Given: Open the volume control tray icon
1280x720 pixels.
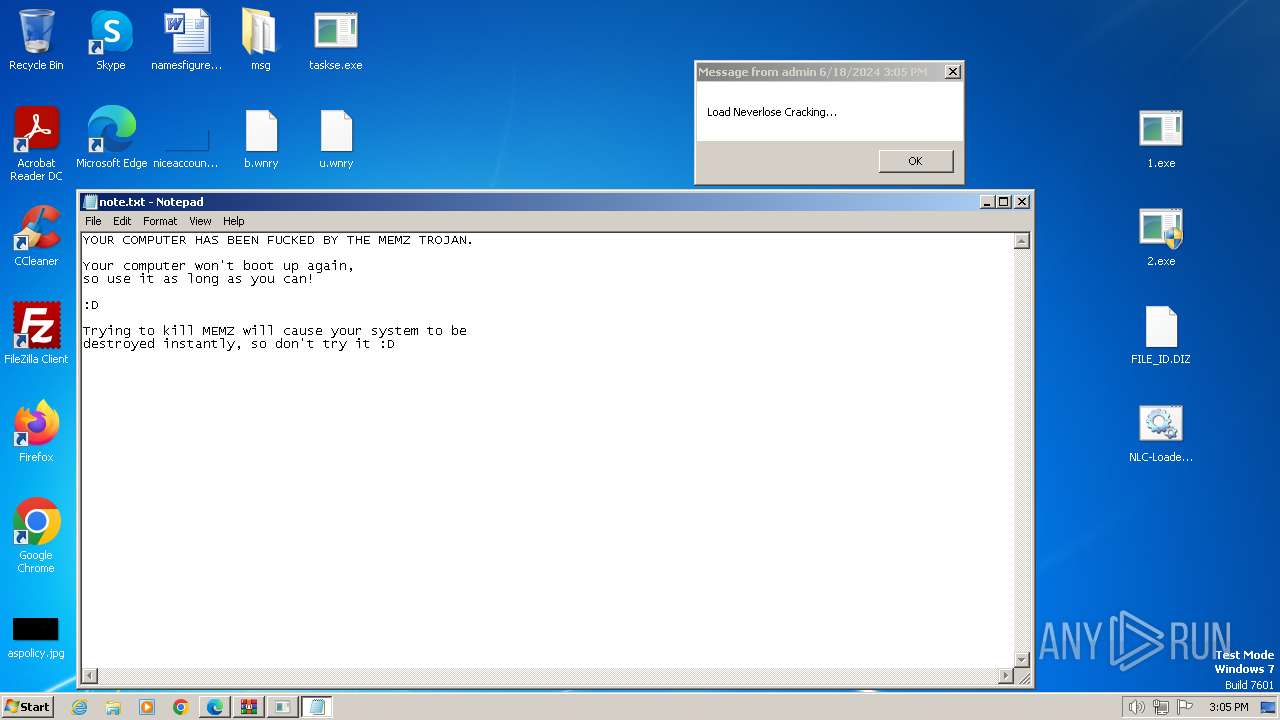Looking at the screenshot, I should tap(1137, 707).
